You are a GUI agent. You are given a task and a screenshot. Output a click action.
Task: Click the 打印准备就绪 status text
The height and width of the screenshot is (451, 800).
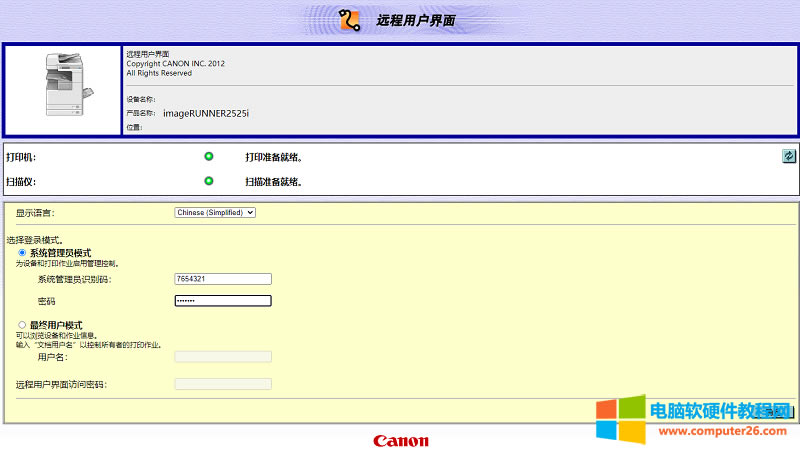tap(274, 157)
